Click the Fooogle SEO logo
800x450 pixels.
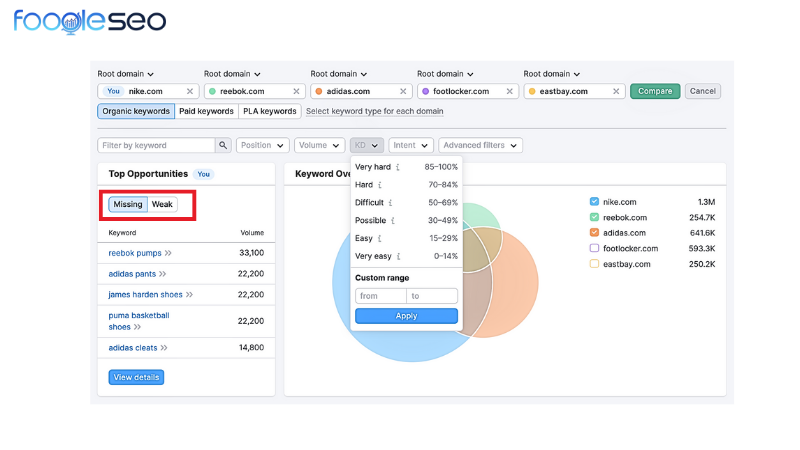click(90, 21)
